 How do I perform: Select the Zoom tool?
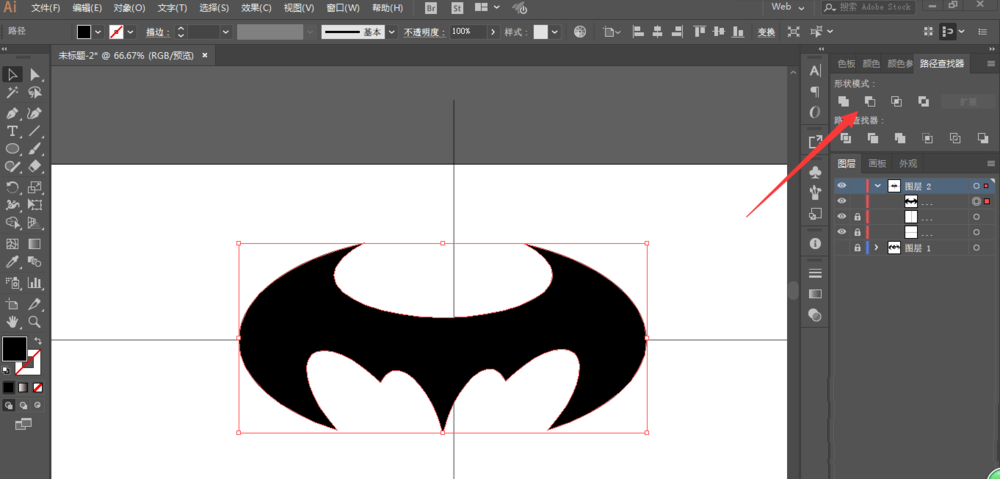35,321
